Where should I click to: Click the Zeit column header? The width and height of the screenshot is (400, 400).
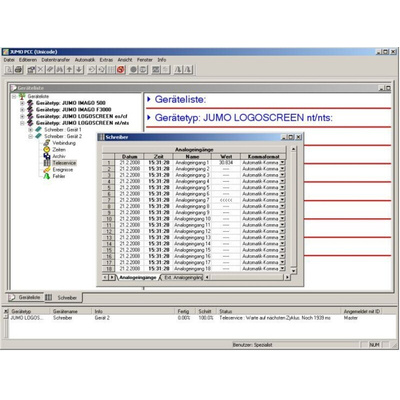pos(159,156)
